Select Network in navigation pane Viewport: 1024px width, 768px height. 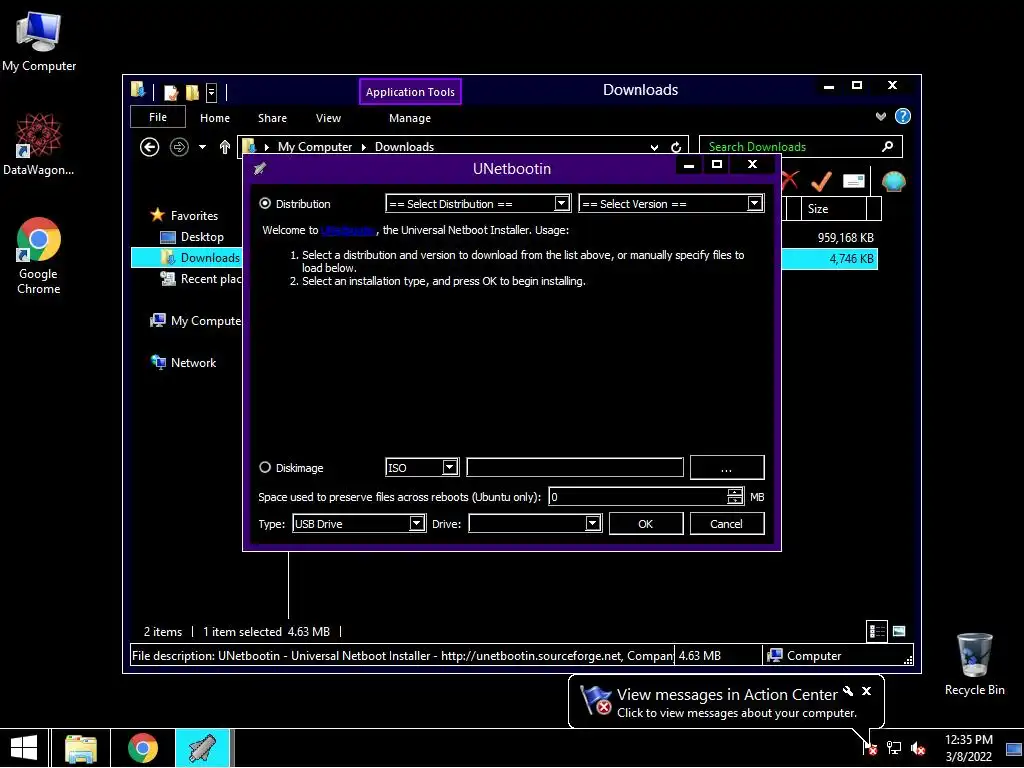click(x=193, y=362)
